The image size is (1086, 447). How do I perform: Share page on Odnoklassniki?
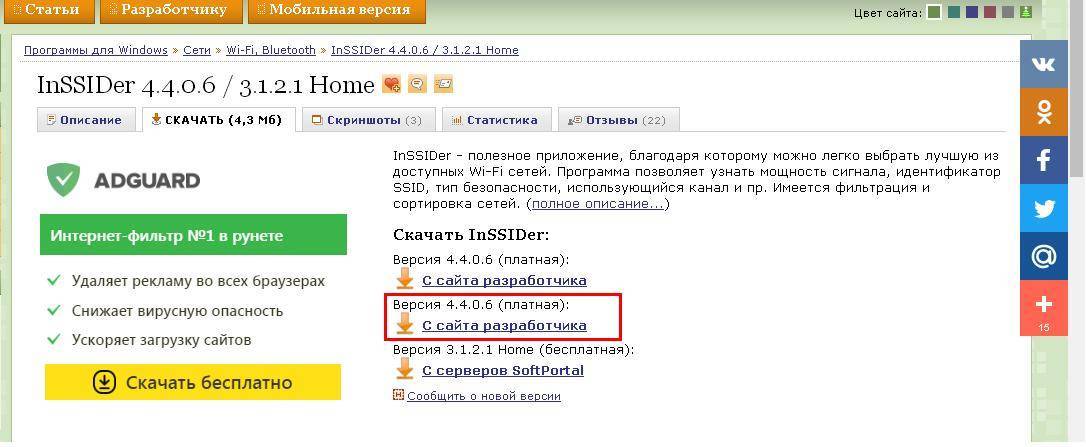click(1044, 112)
